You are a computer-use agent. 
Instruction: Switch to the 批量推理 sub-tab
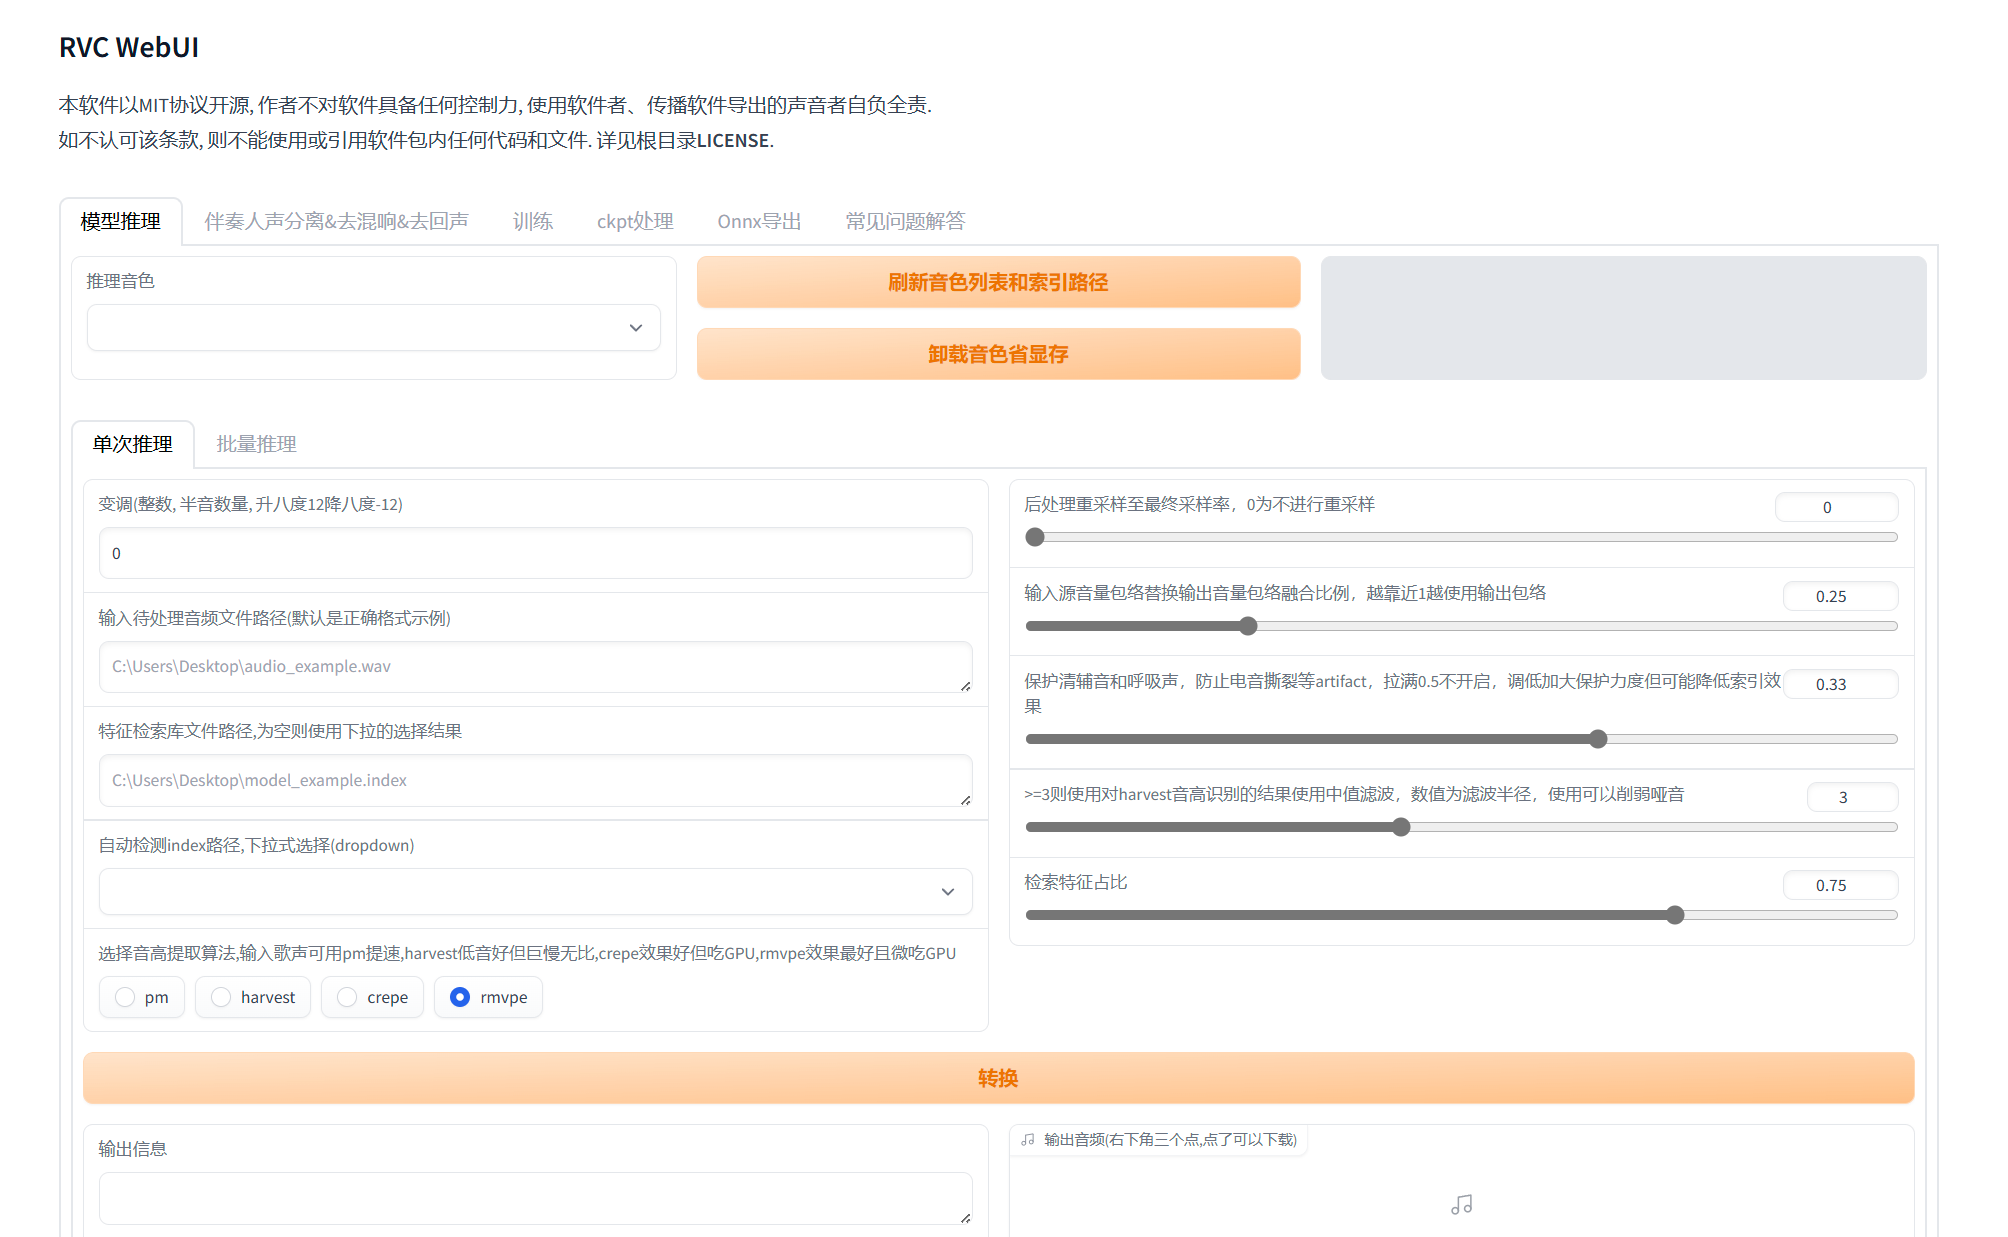pos(257,444)
